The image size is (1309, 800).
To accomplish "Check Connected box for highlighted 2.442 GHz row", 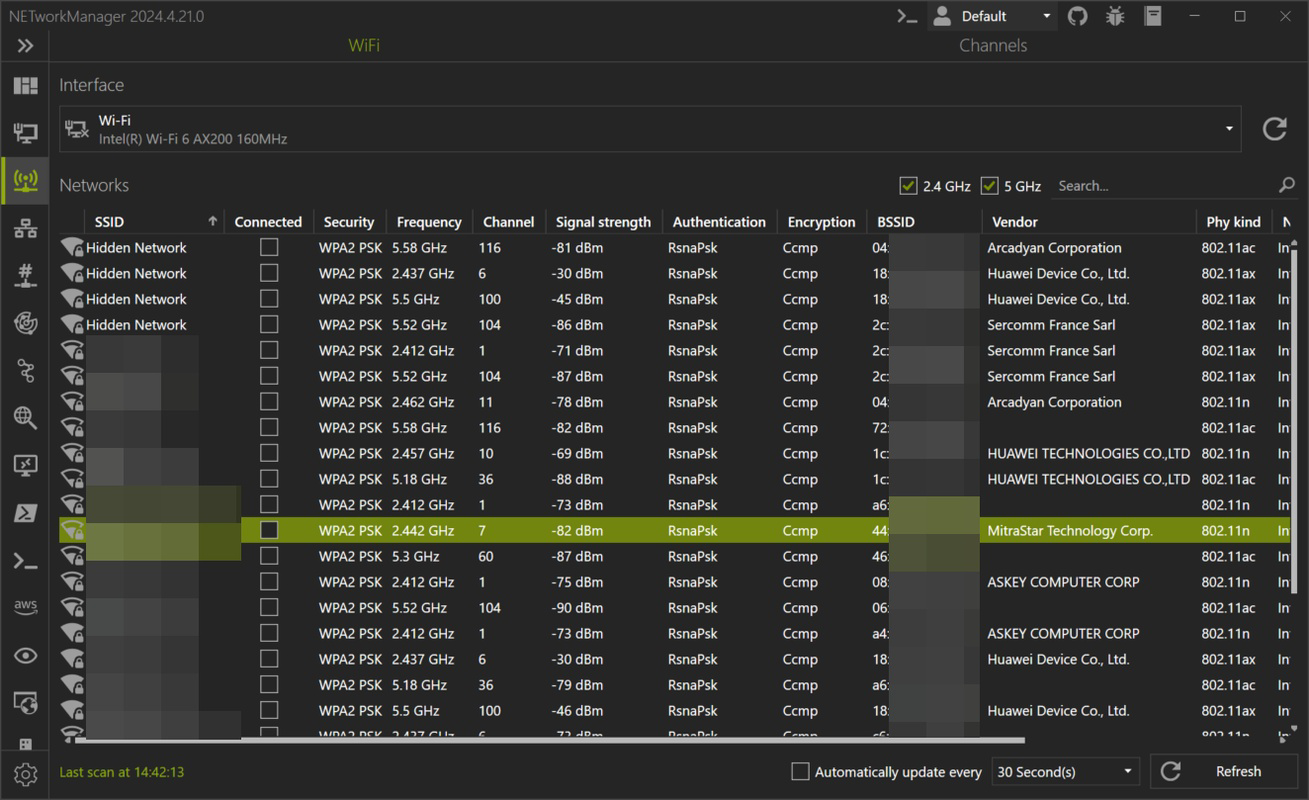I will pos(268,530).
